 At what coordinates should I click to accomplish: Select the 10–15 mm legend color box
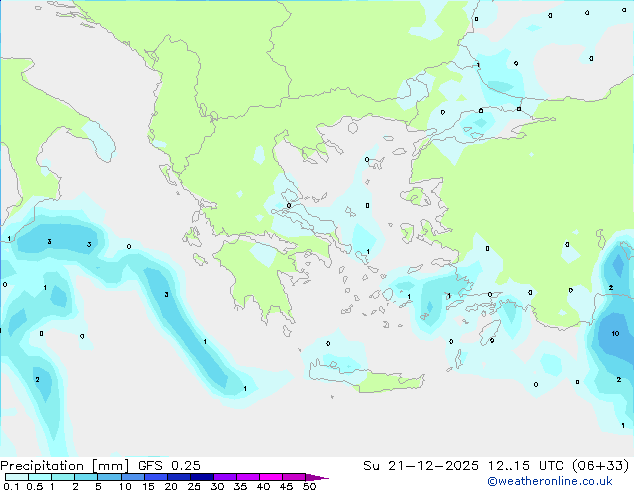[132, 477]
